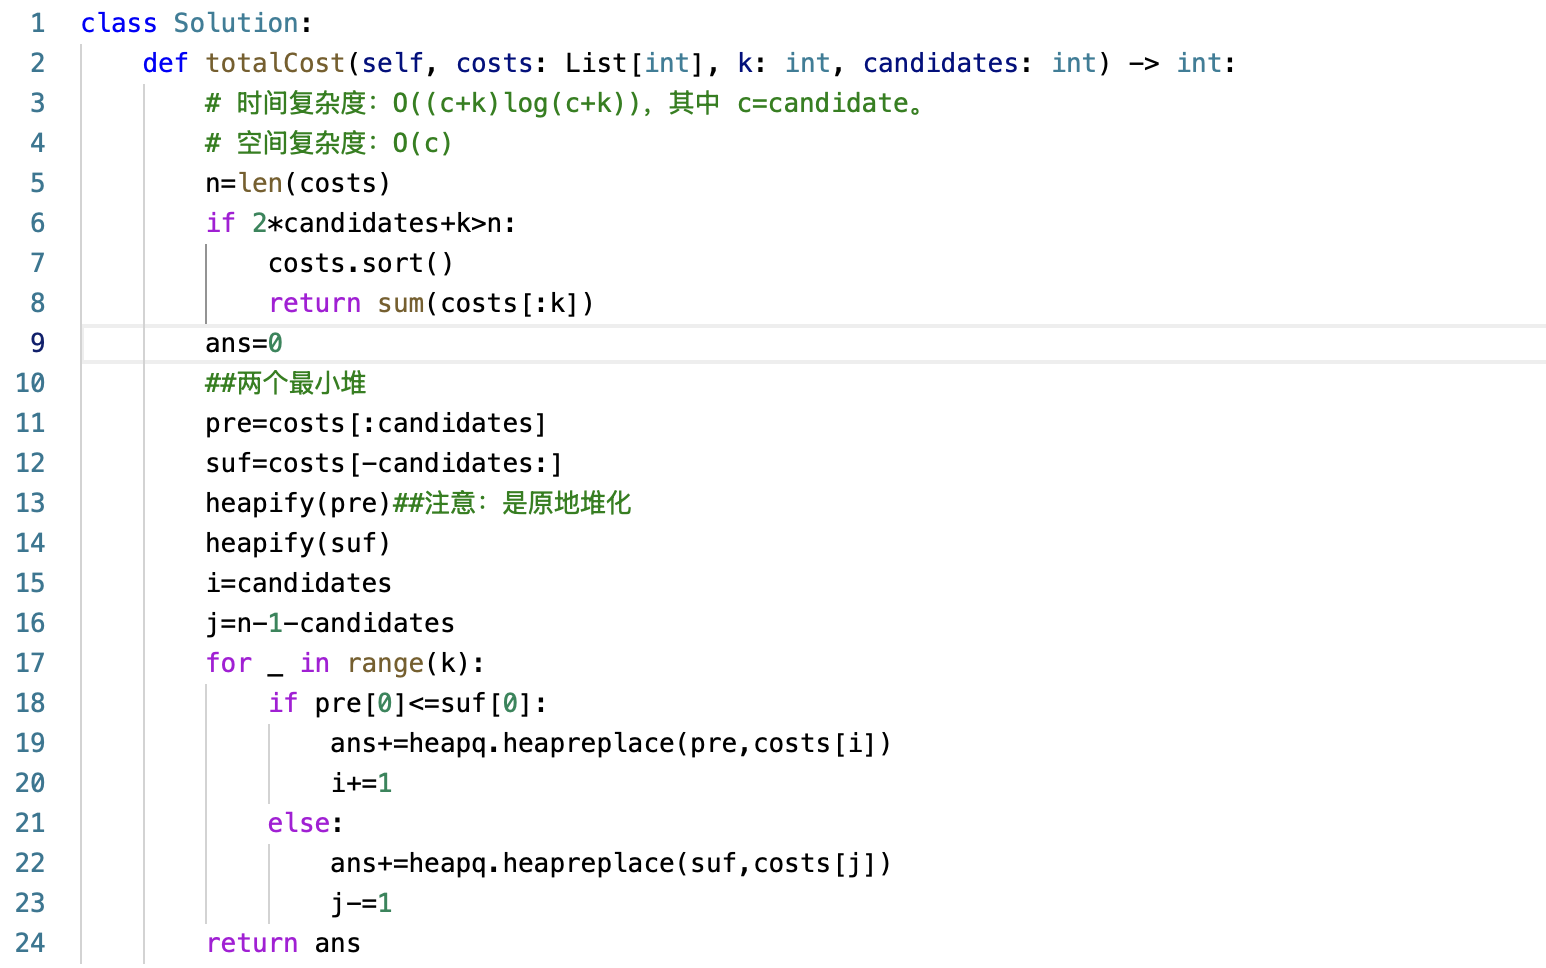Click the i+=1 statement on line 20

click(360, 782)
